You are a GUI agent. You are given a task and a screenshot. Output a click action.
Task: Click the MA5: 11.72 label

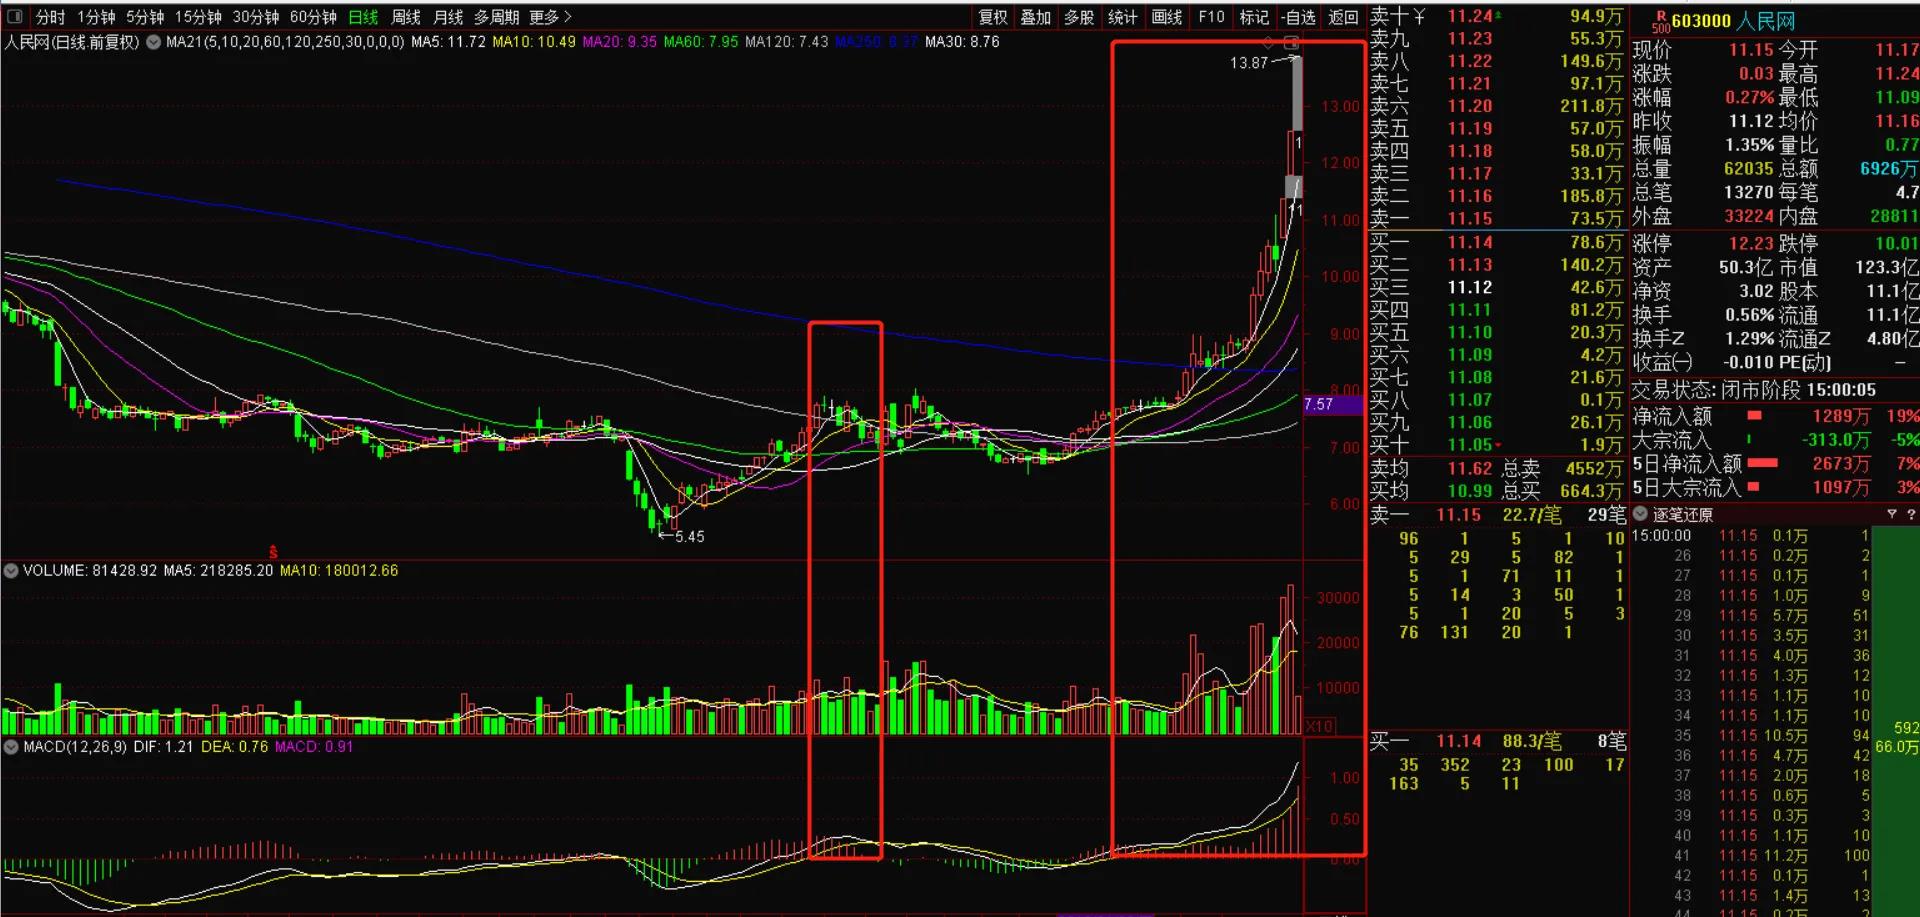(x=448, y=42)
